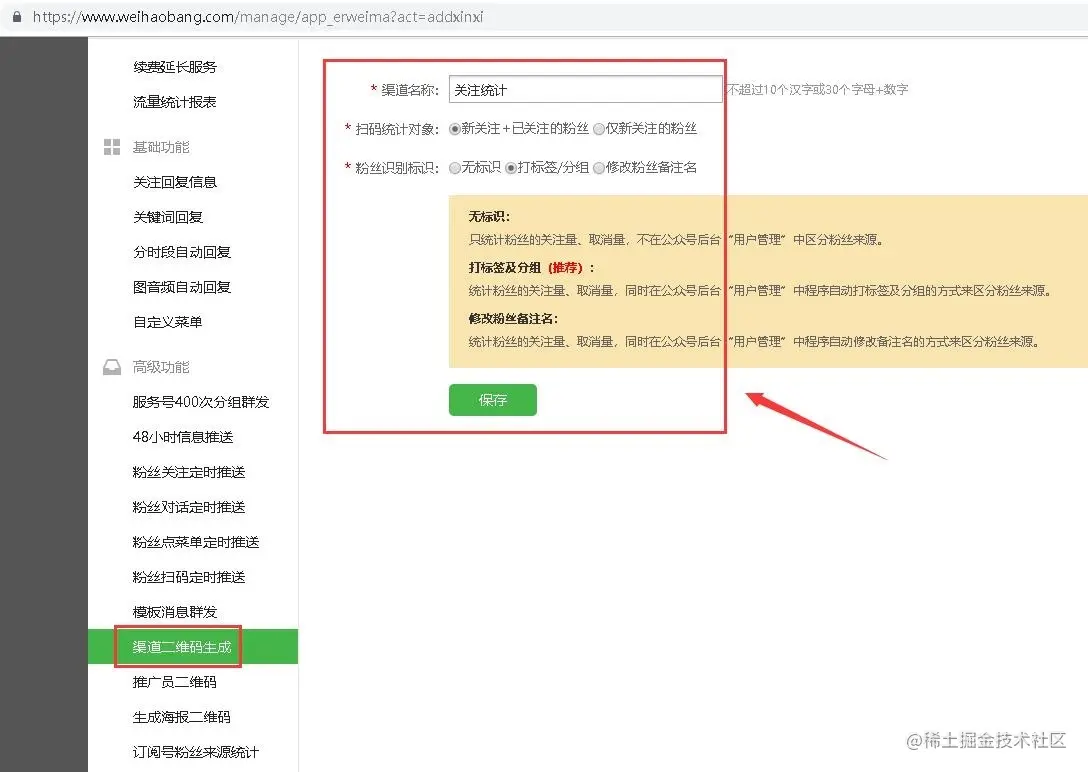The image size is (1088, 772).
Task: Open 关注回复信息 menu item
Action: (175, 182)
